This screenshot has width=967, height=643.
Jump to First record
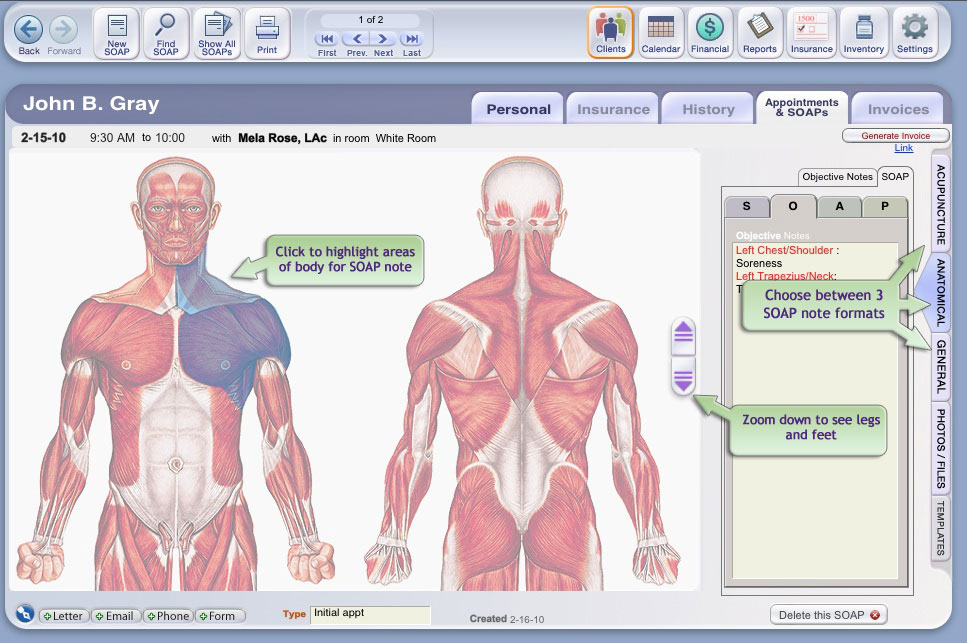tap(327, 39)
